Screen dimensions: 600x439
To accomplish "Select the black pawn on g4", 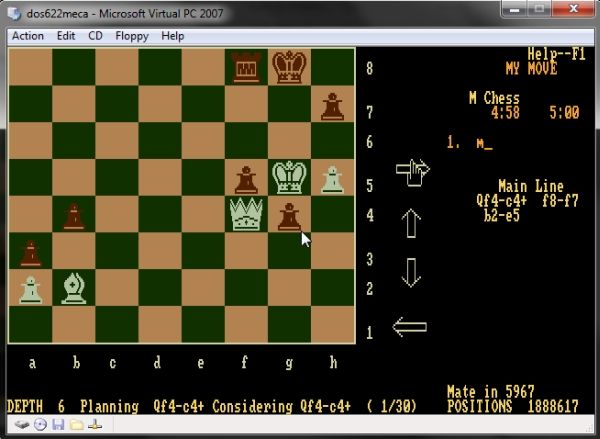I will click(x=289, y=217).
